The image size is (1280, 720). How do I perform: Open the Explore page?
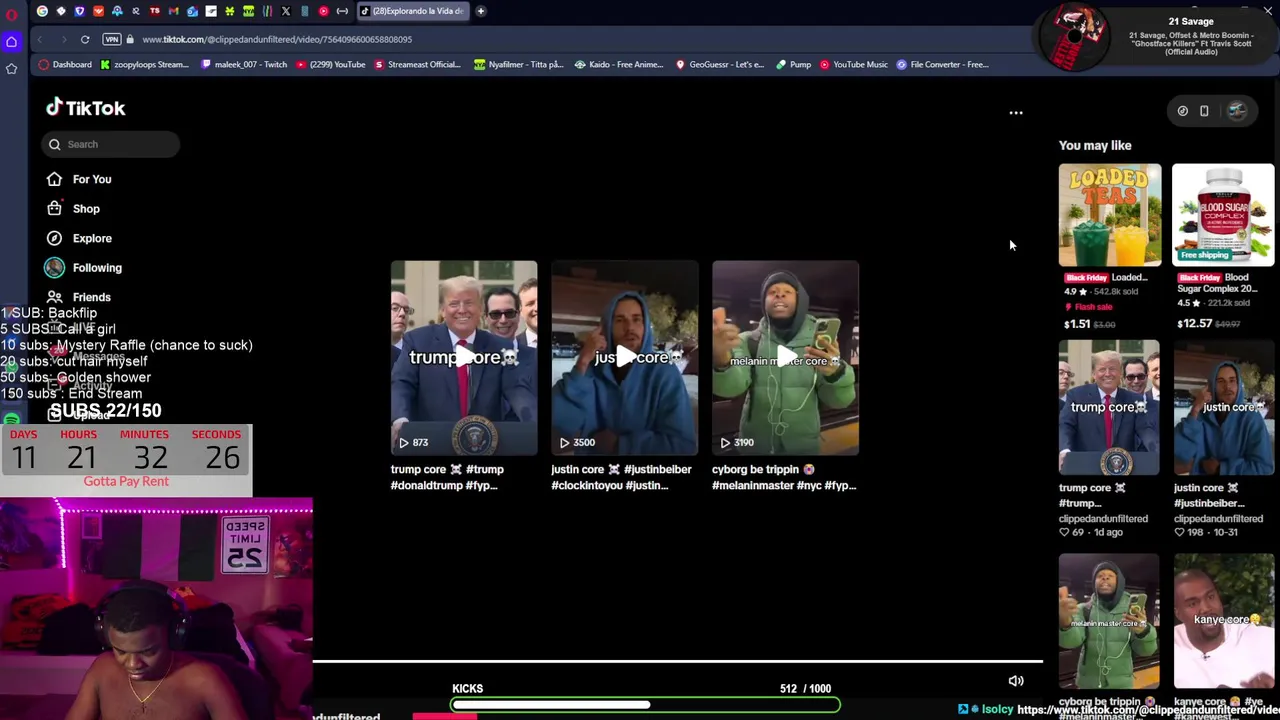pyautogui.click(x=92, y=238)
